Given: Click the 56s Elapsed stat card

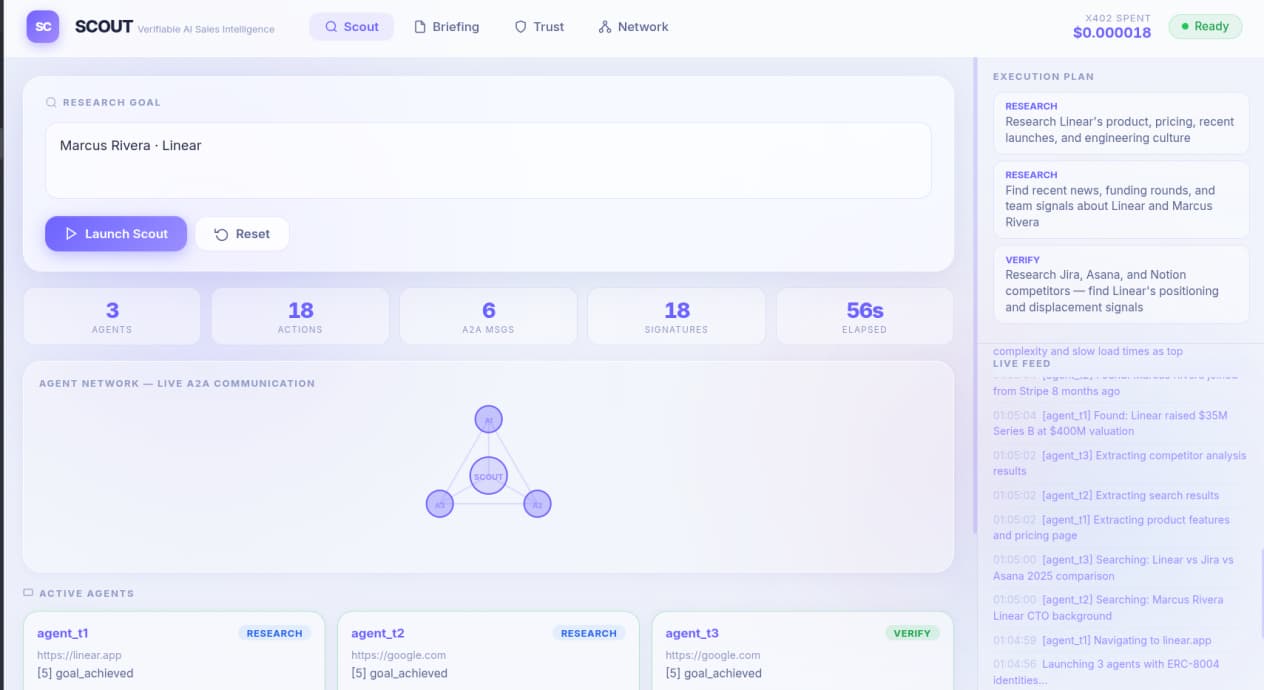Looking at the screenshot, I should tap(865, 316).
